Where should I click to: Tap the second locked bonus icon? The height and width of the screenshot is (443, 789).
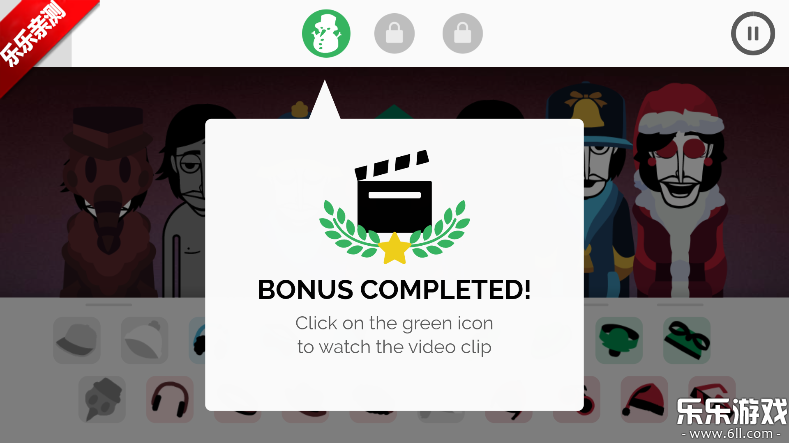coord(462,34)
